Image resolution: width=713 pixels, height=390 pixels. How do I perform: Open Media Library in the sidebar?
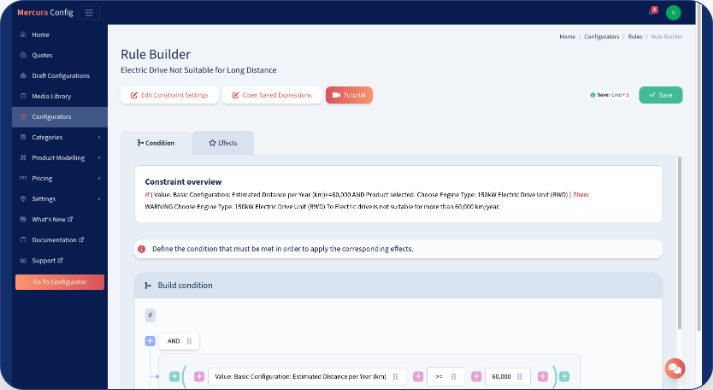(60, 96)
